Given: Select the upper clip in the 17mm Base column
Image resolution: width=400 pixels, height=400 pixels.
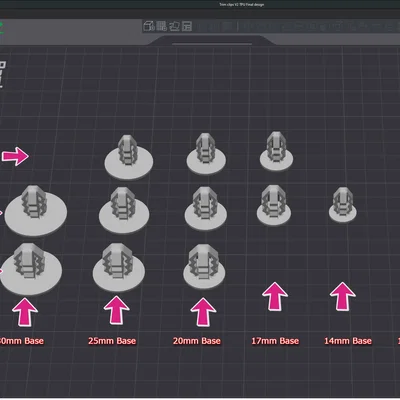Looking at the screenshot, I should tap(276, 152).
